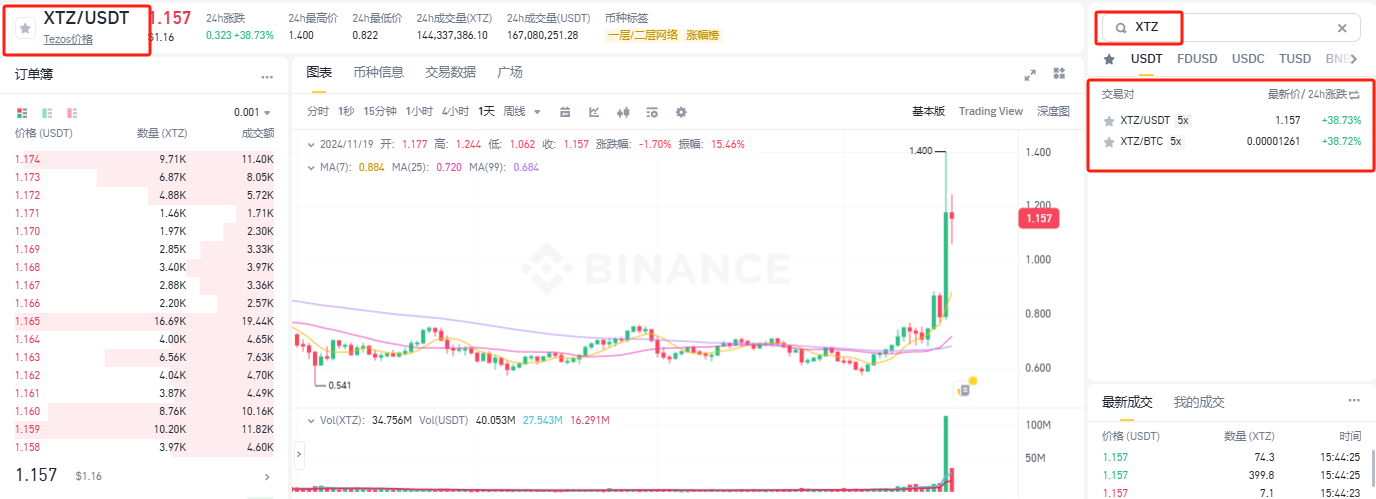Image resolution: width=1376 pixels, height=499 pixels.
Task: Expand the chart to fullscreen
Action: (1030, 74)
